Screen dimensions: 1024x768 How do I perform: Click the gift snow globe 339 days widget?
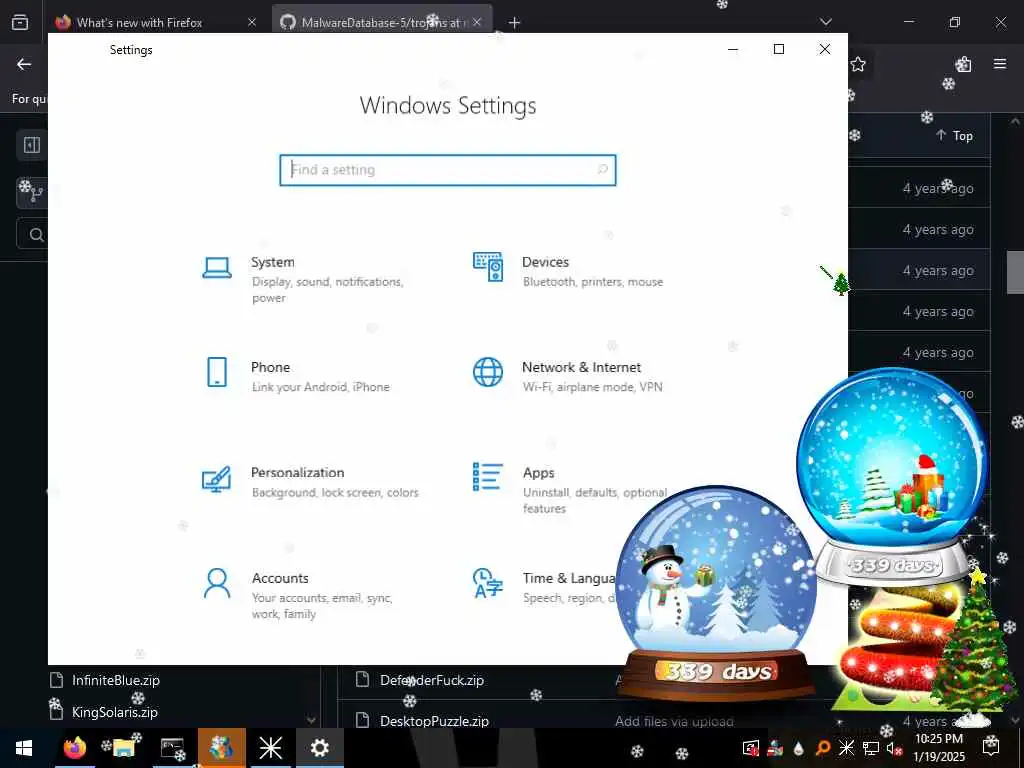[892, 477]
